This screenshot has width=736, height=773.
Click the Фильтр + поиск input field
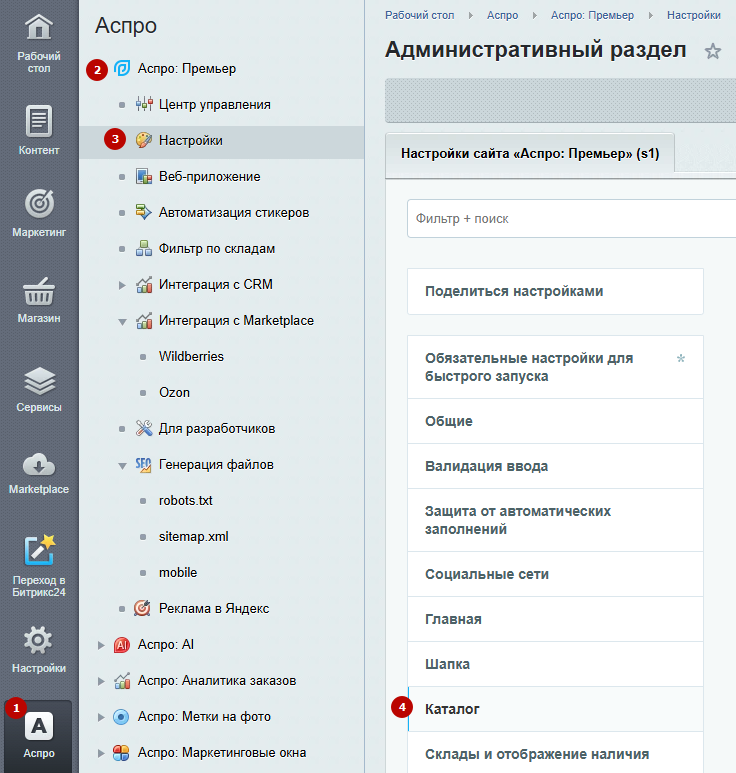(x=571, y=218)
